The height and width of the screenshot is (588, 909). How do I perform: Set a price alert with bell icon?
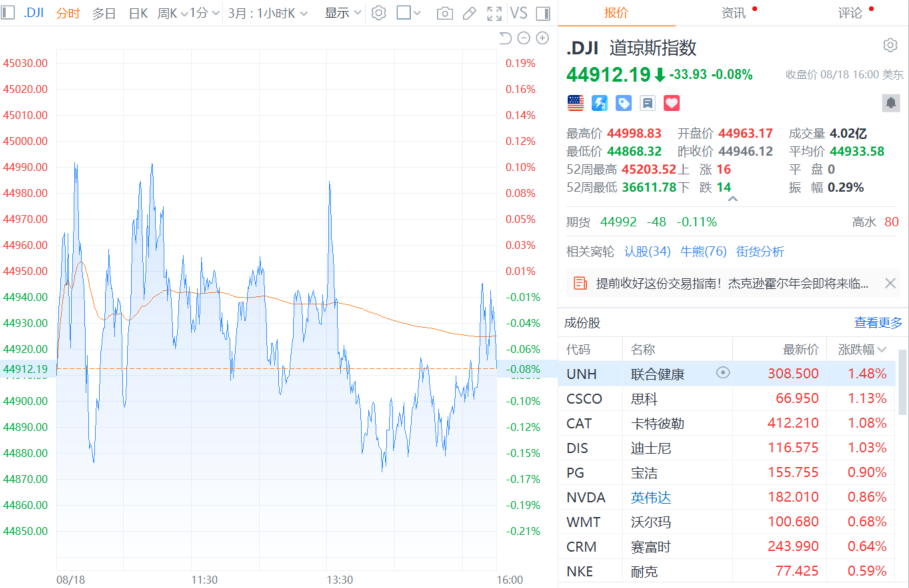click(891, 103)
